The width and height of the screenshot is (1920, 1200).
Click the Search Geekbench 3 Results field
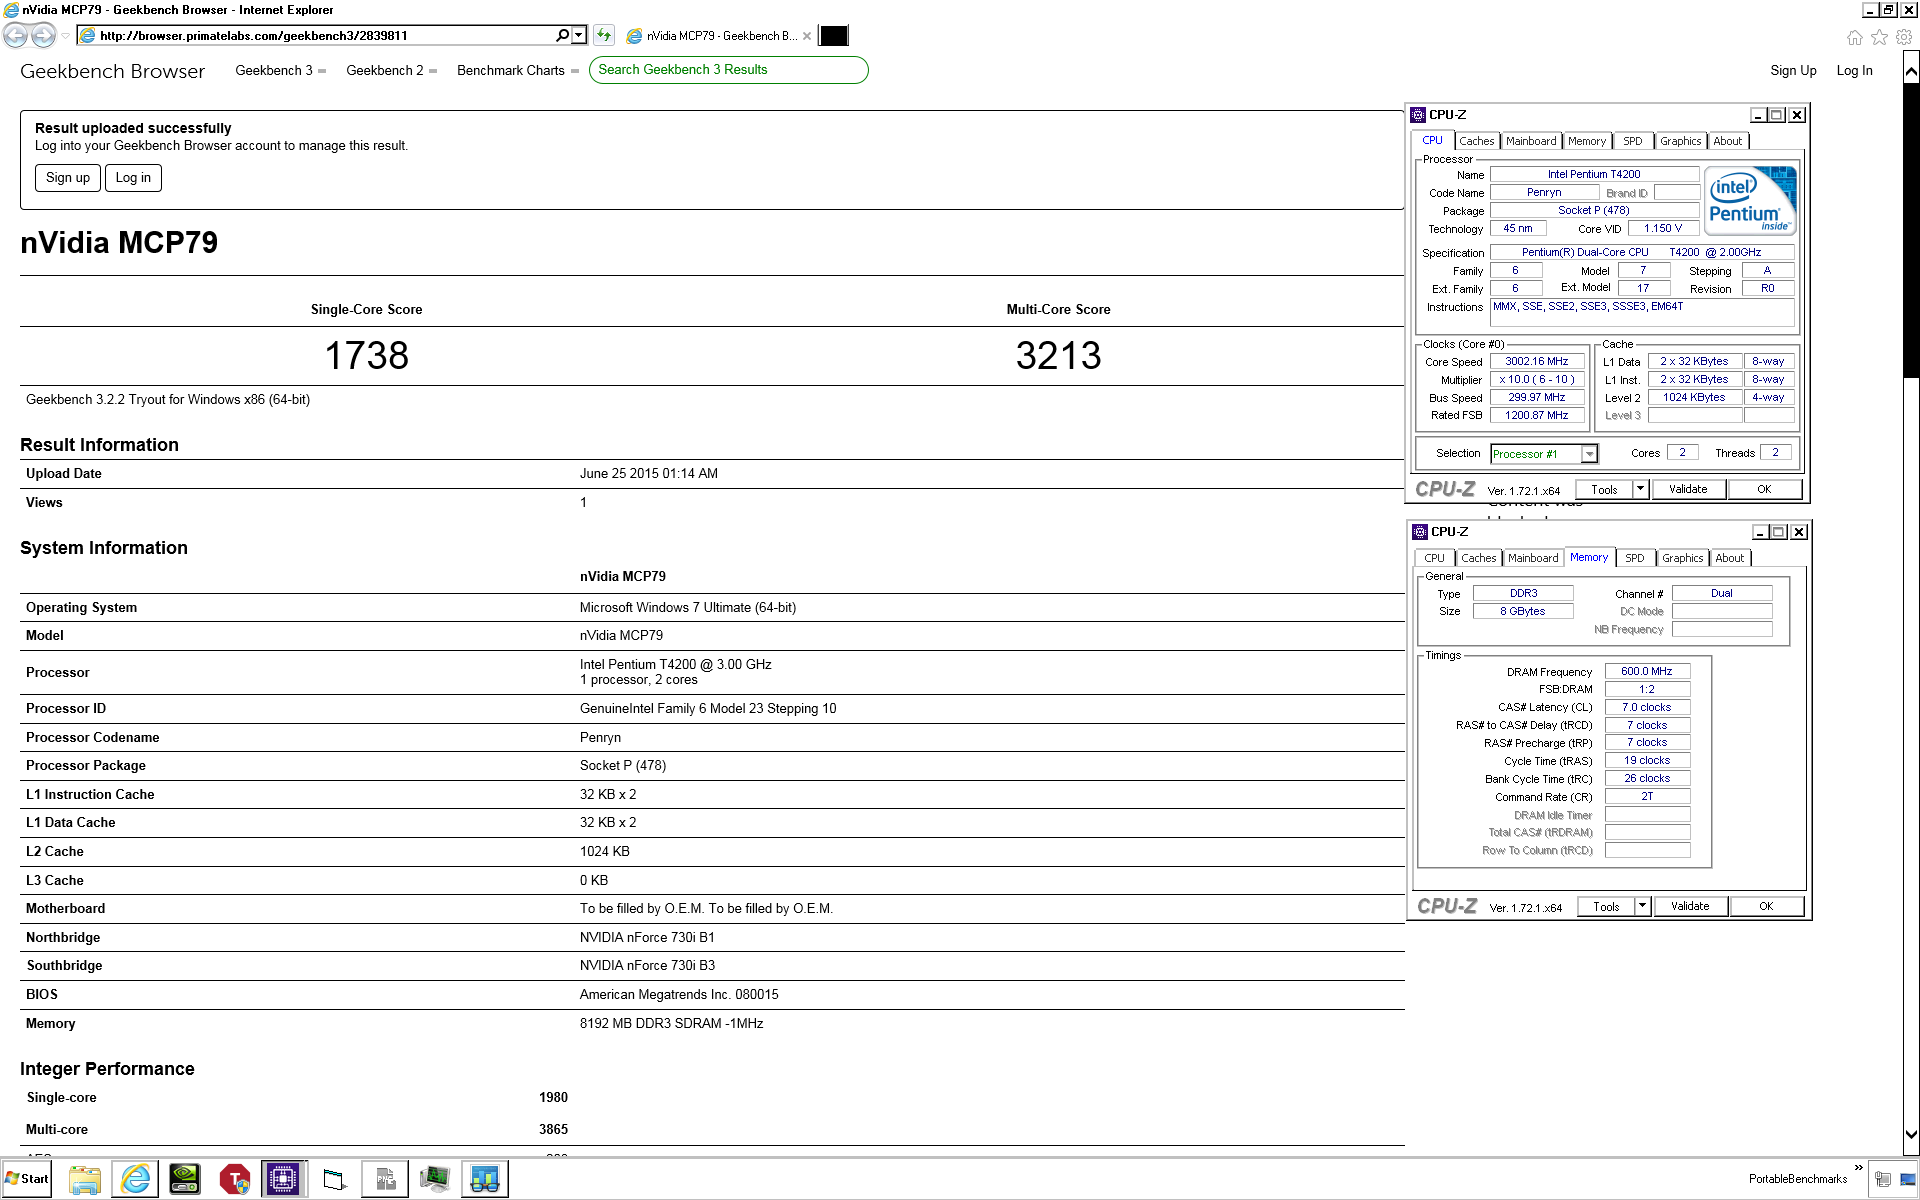click(728, 70)
